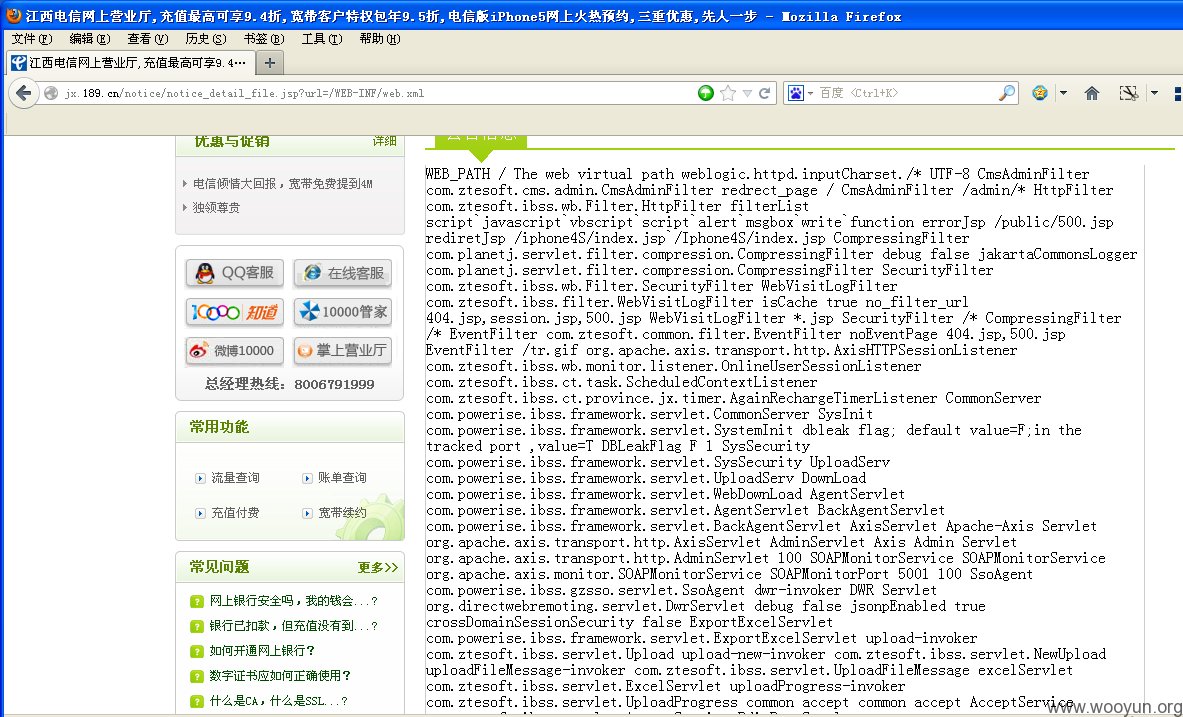Click the Firefox logo in title bar
Screen dimensions: 1183x717
13,15
